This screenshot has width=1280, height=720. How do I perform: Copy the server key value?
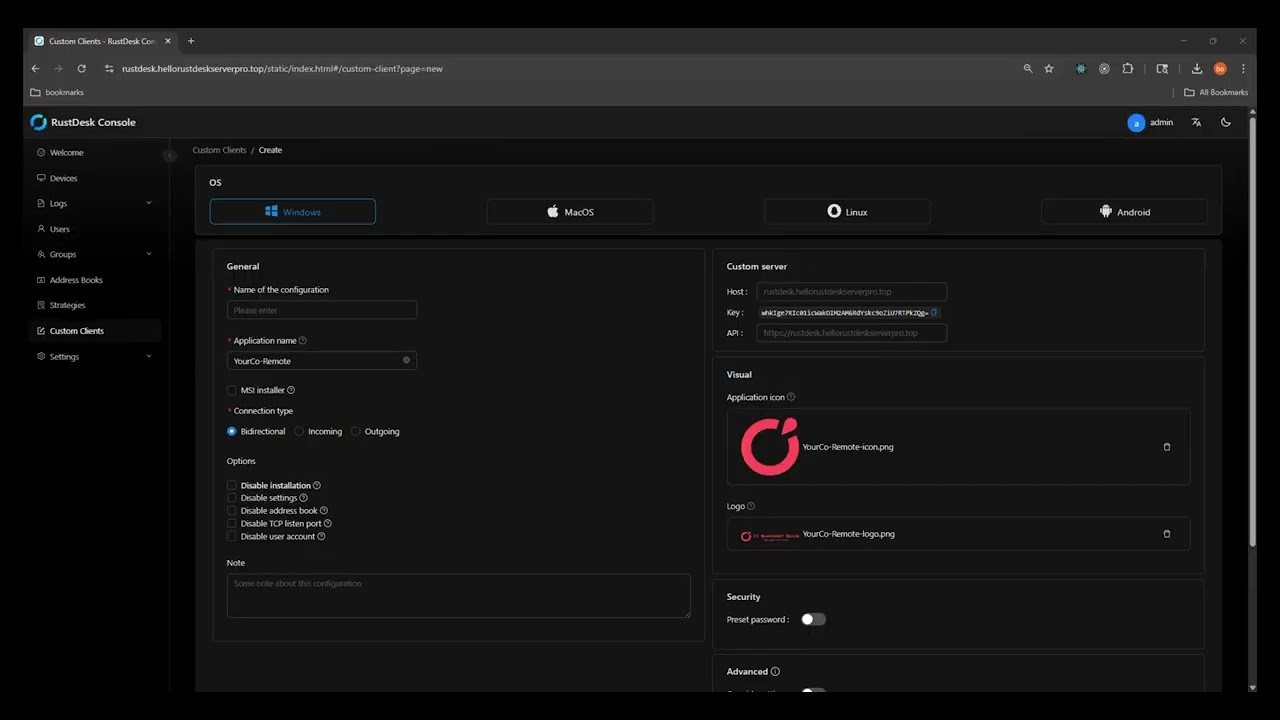[933, 312]
